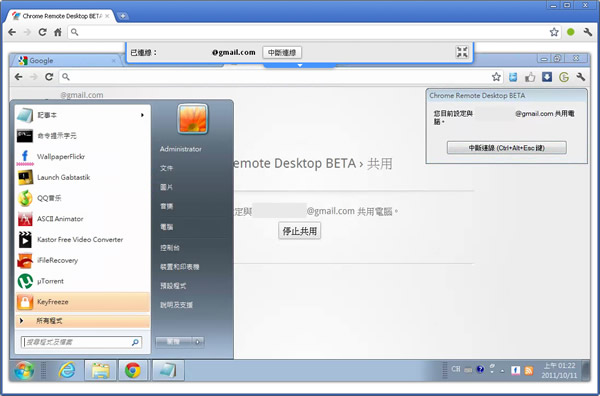Click 中斷連線 (Ctrl+Alt+Esc 鍵) button
The image size is (600, 396).
click(x=507, y=148)
